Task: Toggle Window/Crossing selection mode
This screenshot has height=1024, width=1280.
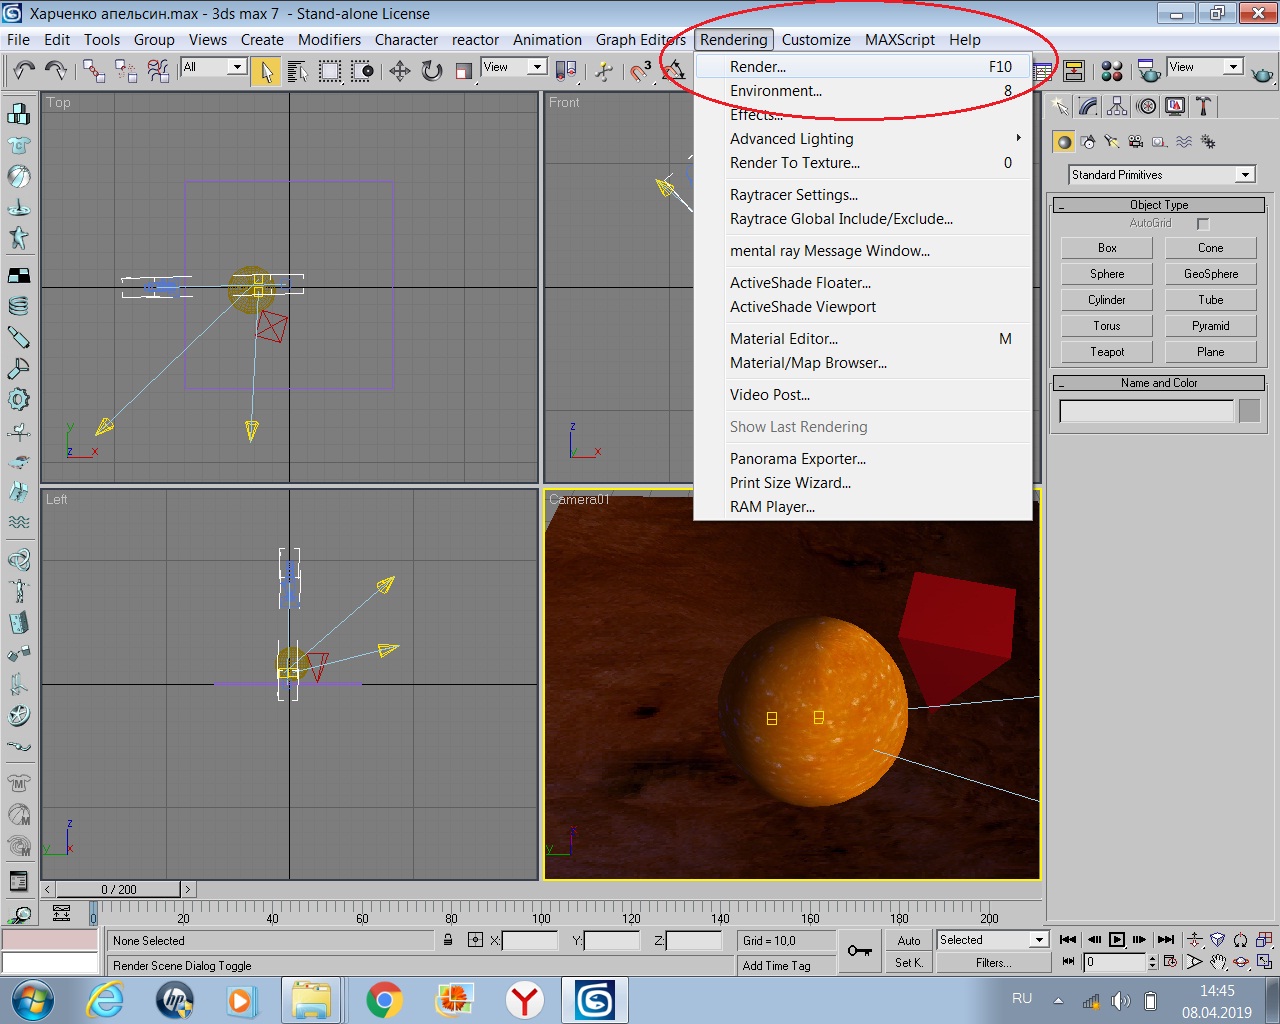Action: point(362,71)
